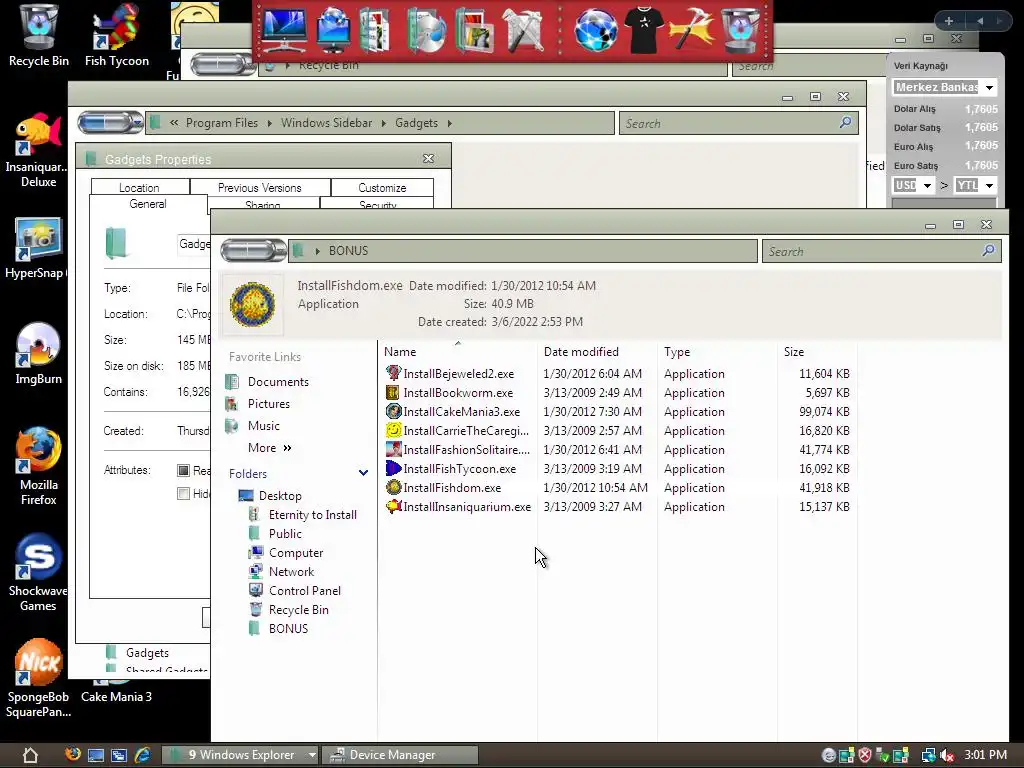
Task: Click Show Desktop quick launch icon
Action: (95, 755)
